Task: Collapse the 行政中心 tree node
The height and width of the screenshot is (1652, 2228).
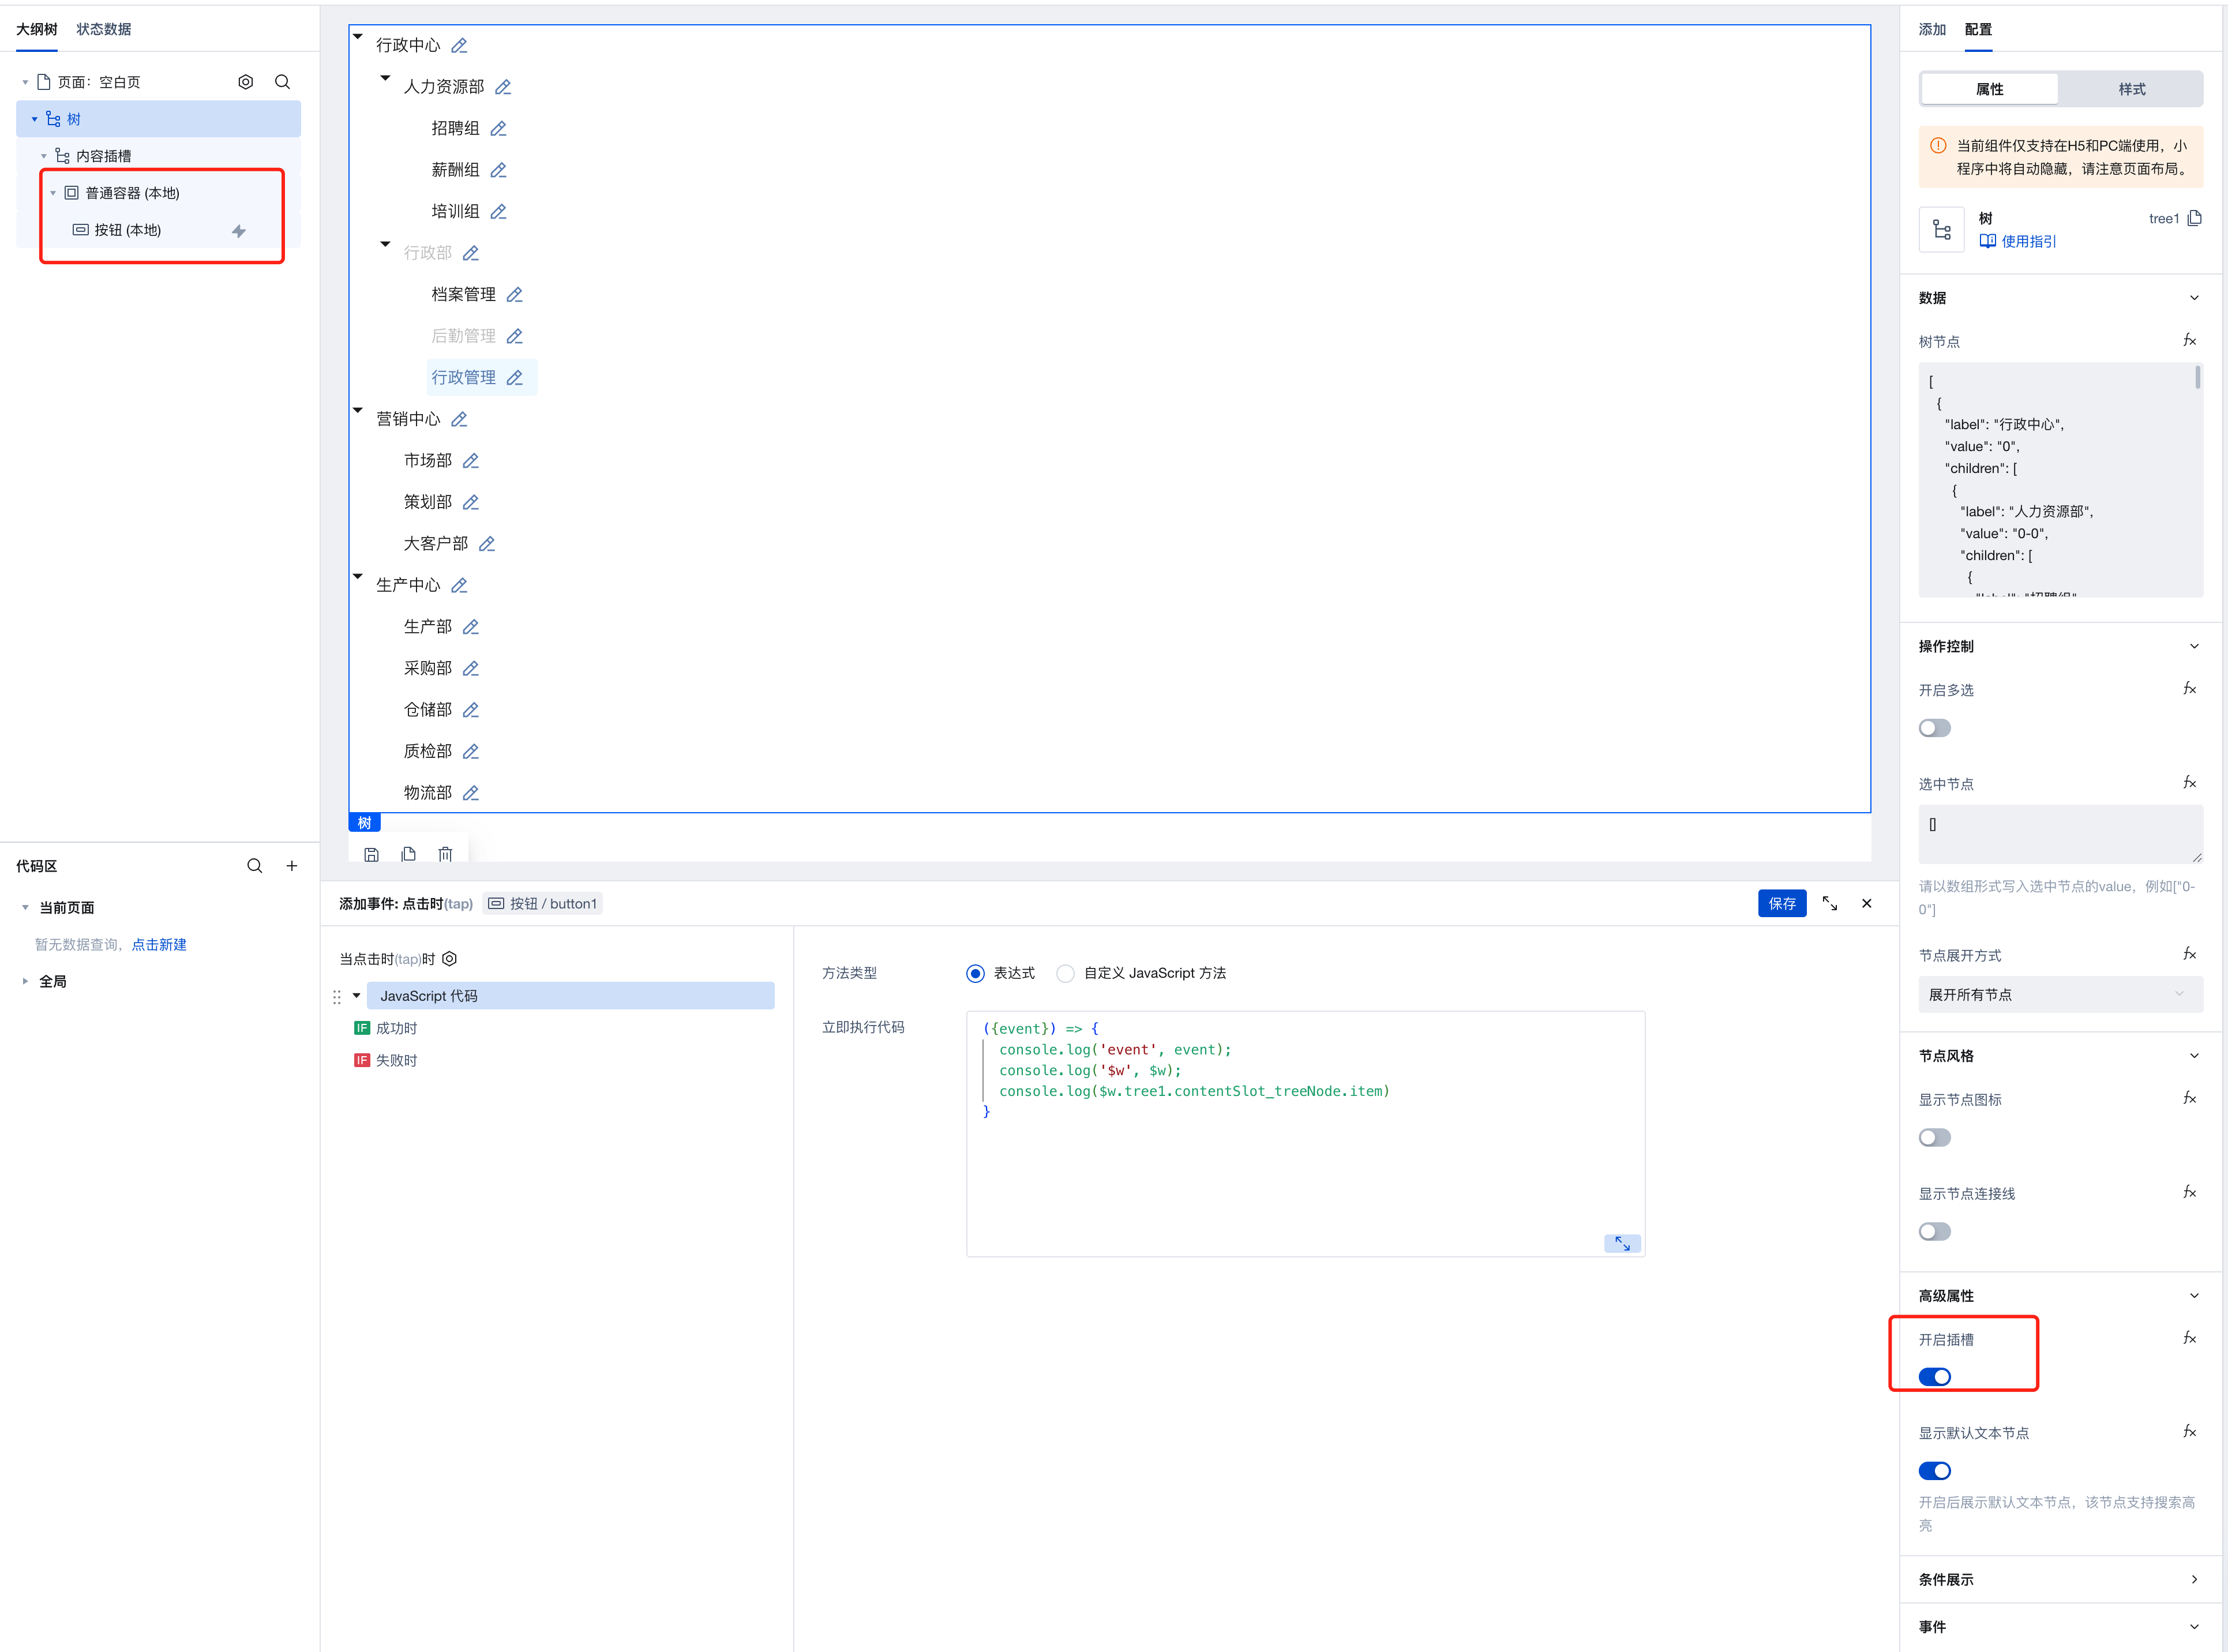Action: coord(358,36)
